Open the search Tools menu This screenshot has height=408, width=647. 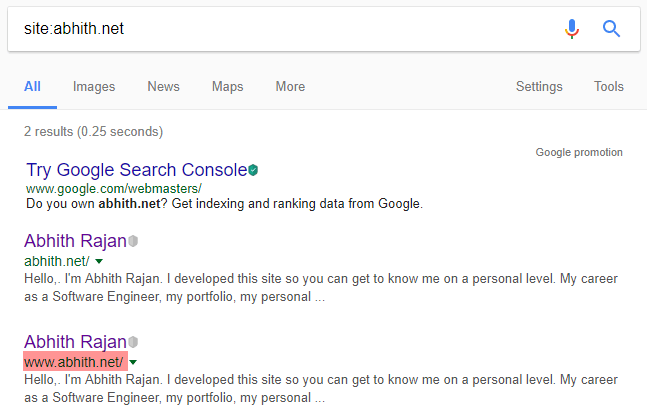[x=608, y=87]
